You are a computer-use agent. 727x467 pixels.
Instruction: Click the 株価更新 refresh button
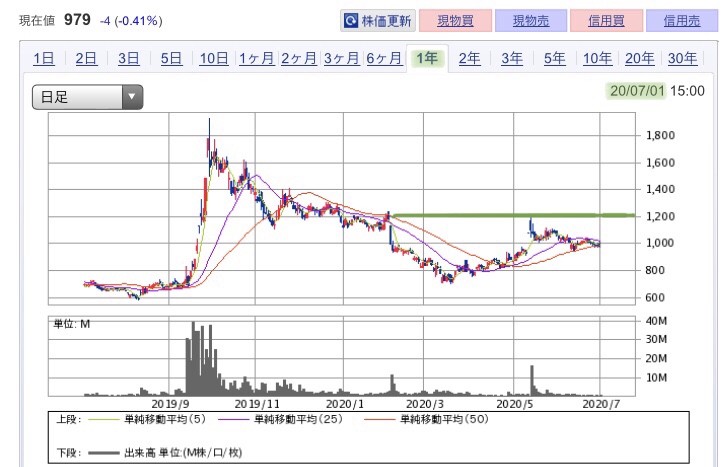tap(378, 21)
